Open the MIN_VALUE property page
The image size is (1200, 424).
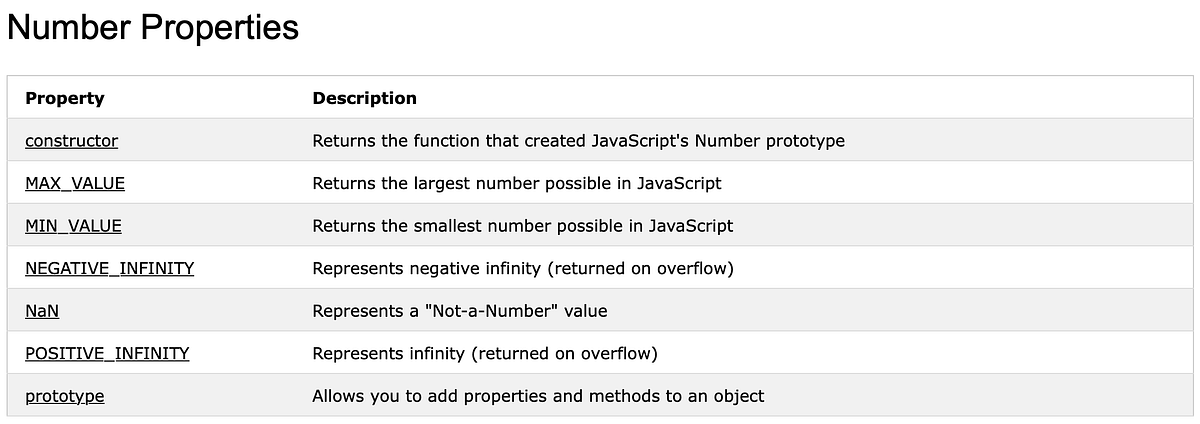pyautogui.click(x=73, y=226)
